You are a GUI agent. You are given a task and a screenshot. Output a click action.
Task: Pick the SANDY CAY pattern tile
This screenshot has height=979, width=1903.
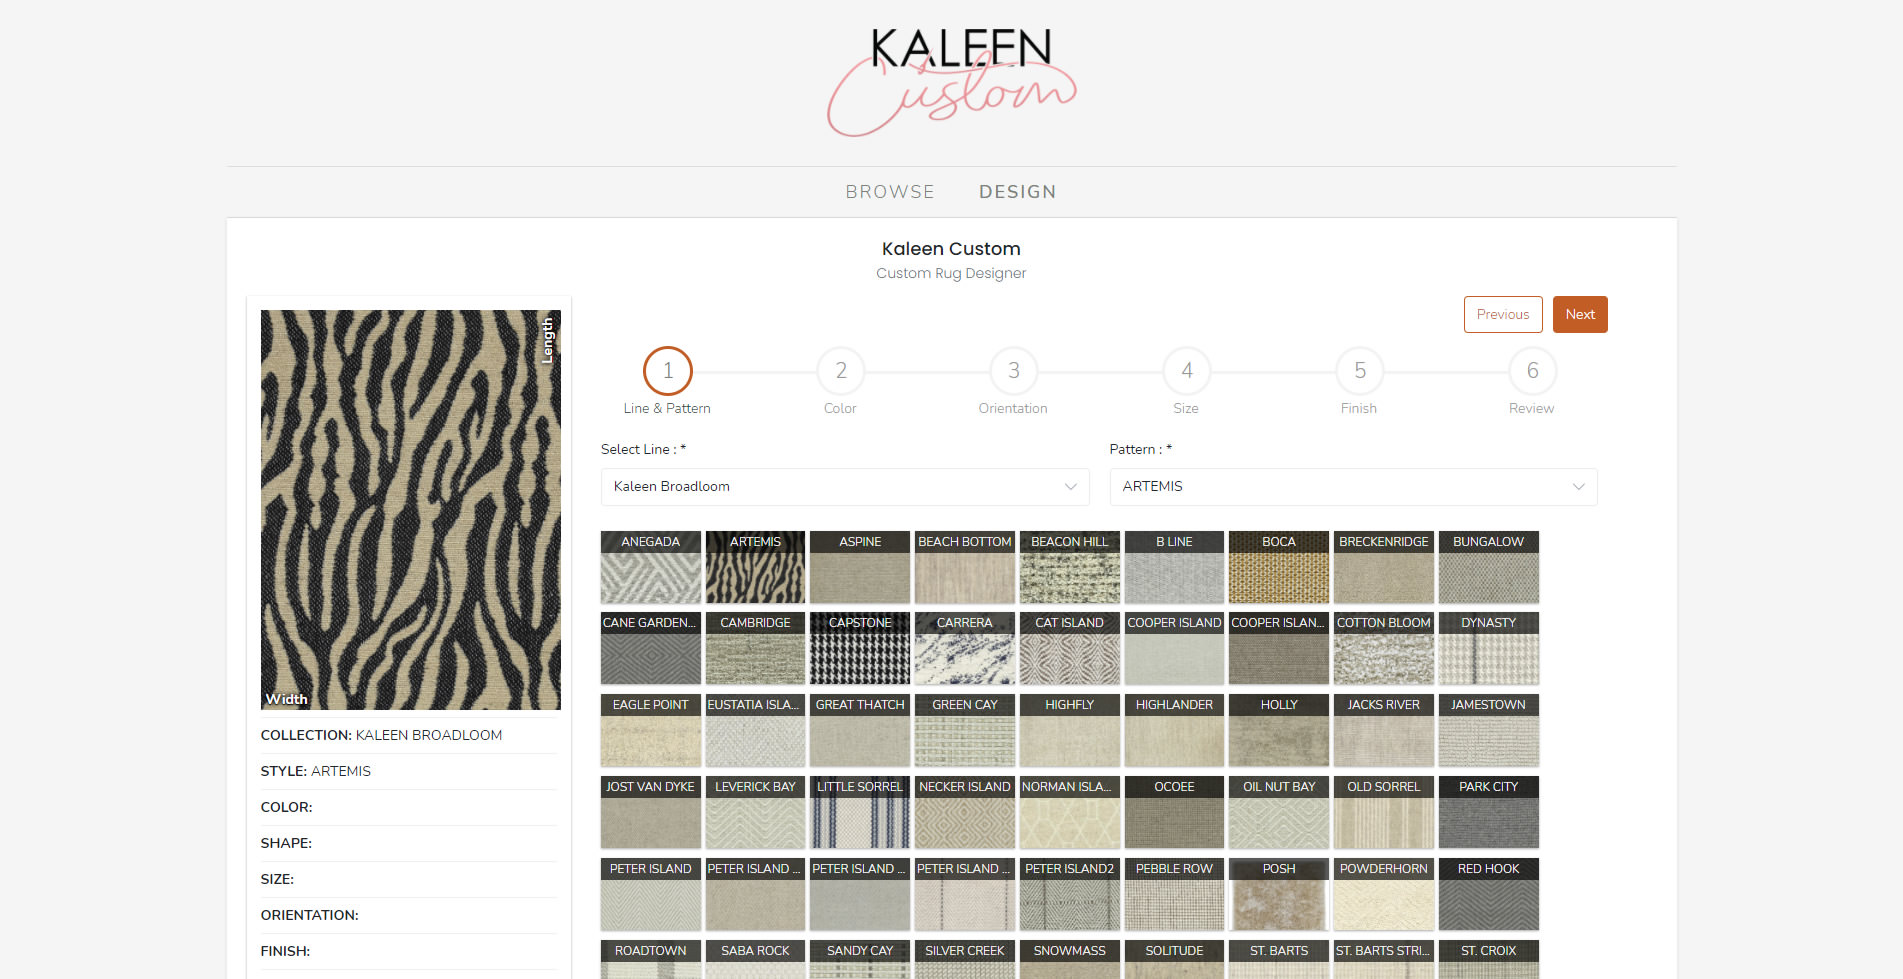(x=860, y=959)
